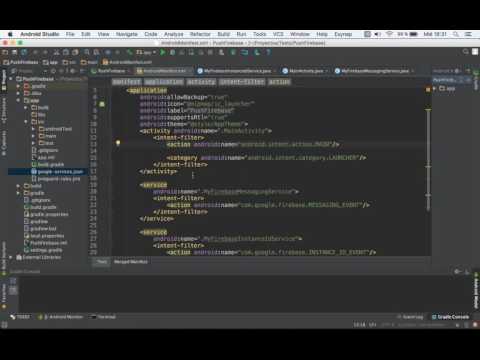Click the volume icon in menu bar
The height and width of the screenshot is (360, 480).
(377, 34)
